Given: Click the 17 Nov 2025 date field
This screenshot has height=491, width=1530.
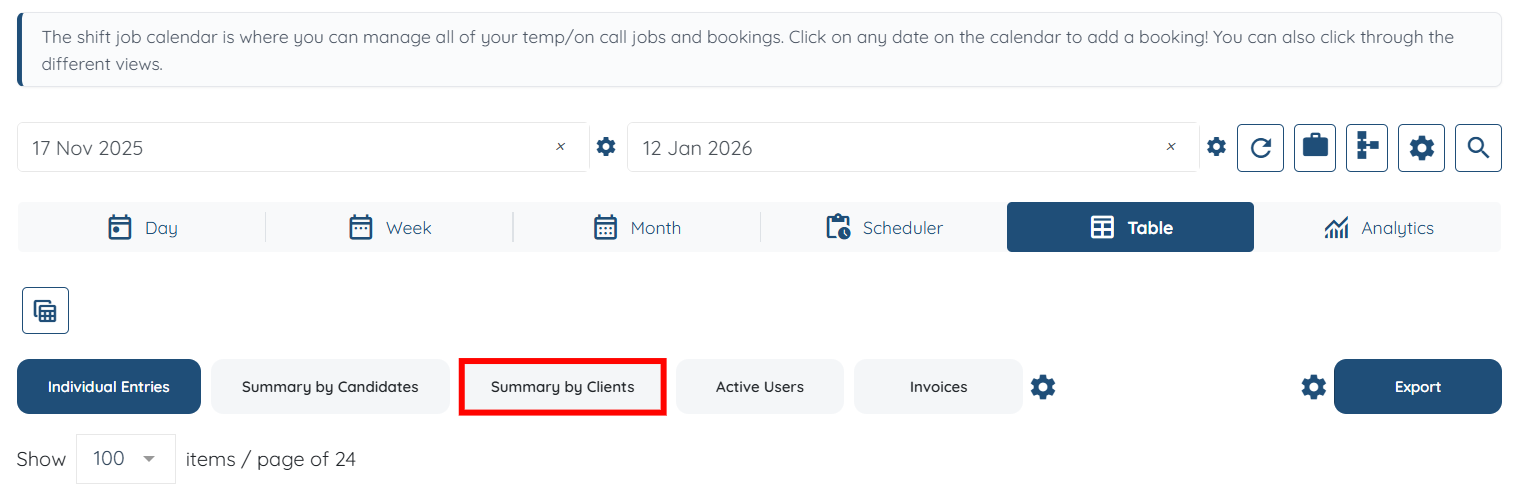Looking at the screenshot, I should 280,148.
